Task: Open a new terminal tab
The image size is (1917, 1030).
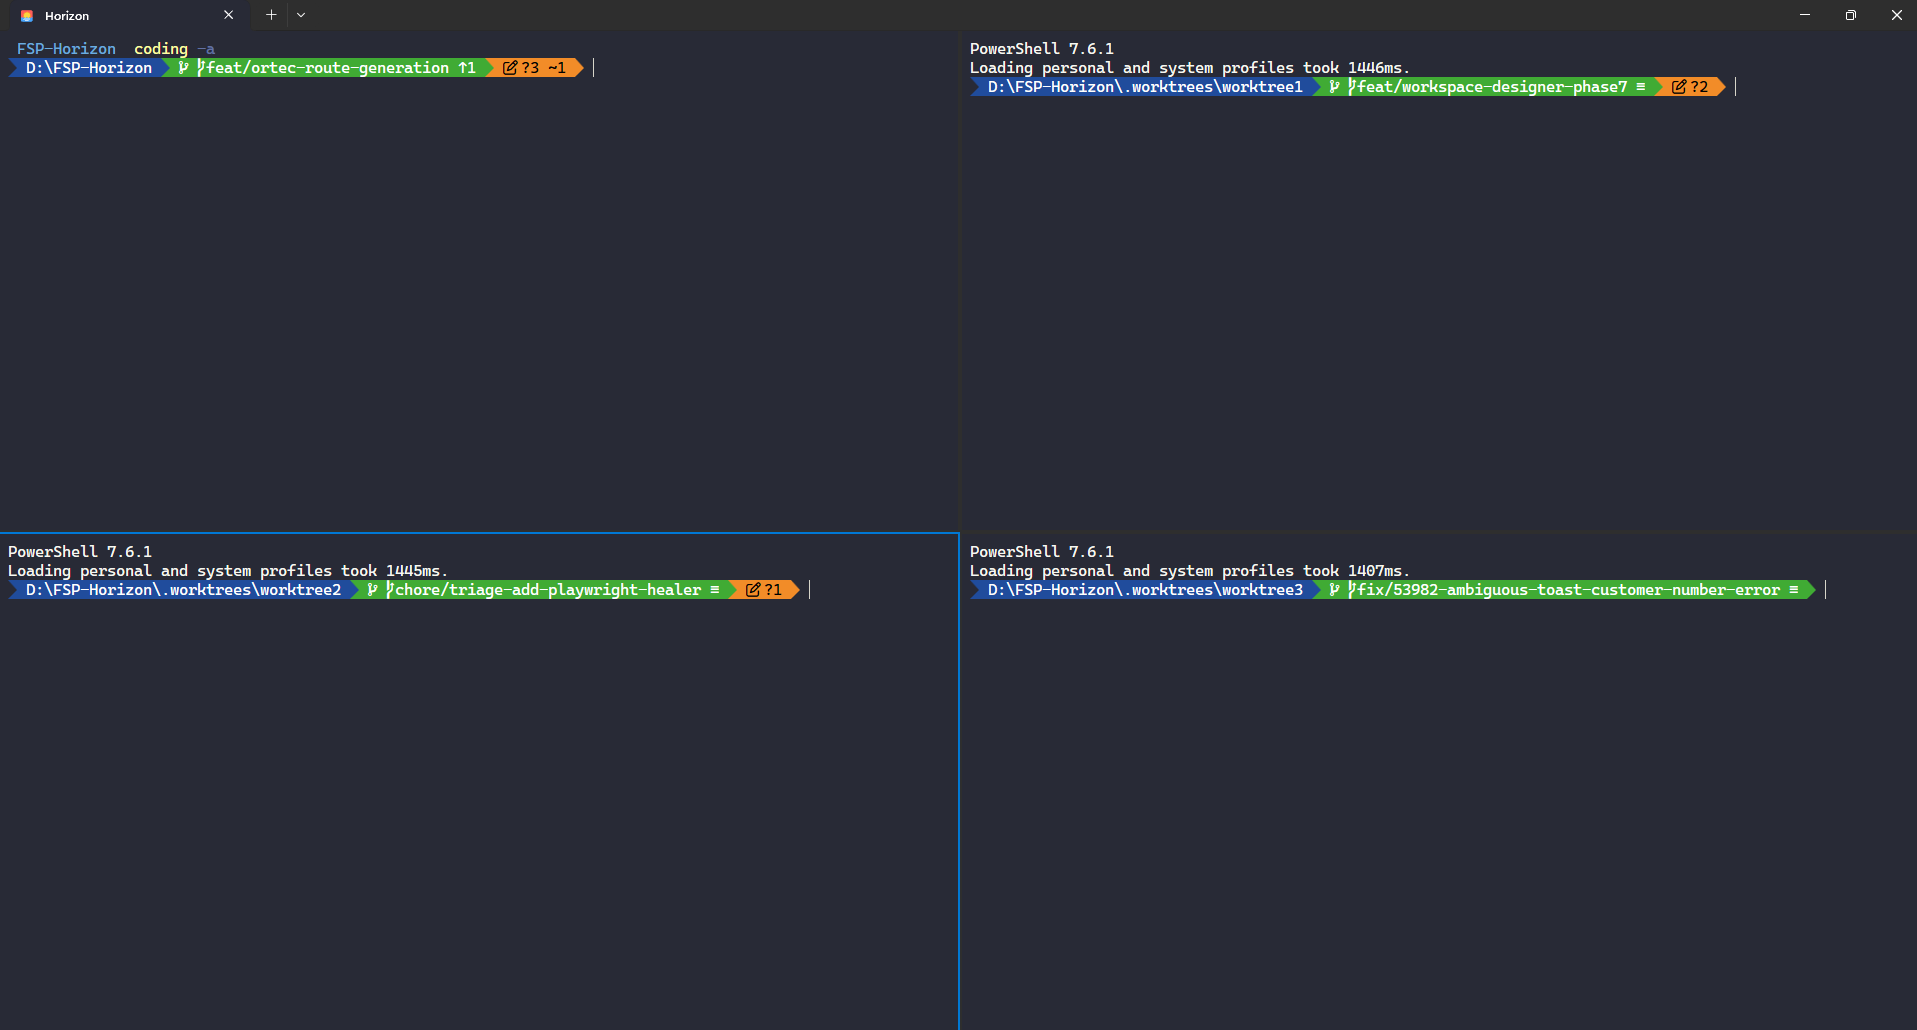Action: point(271,15)
